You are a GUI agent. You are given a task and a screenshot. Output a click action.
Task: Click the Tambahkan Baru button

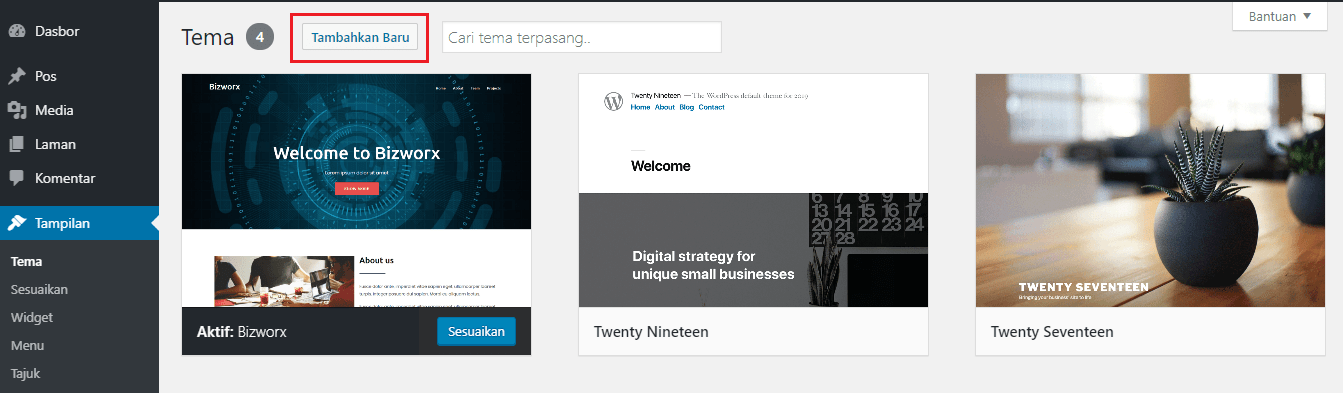[x=360, y=37]
